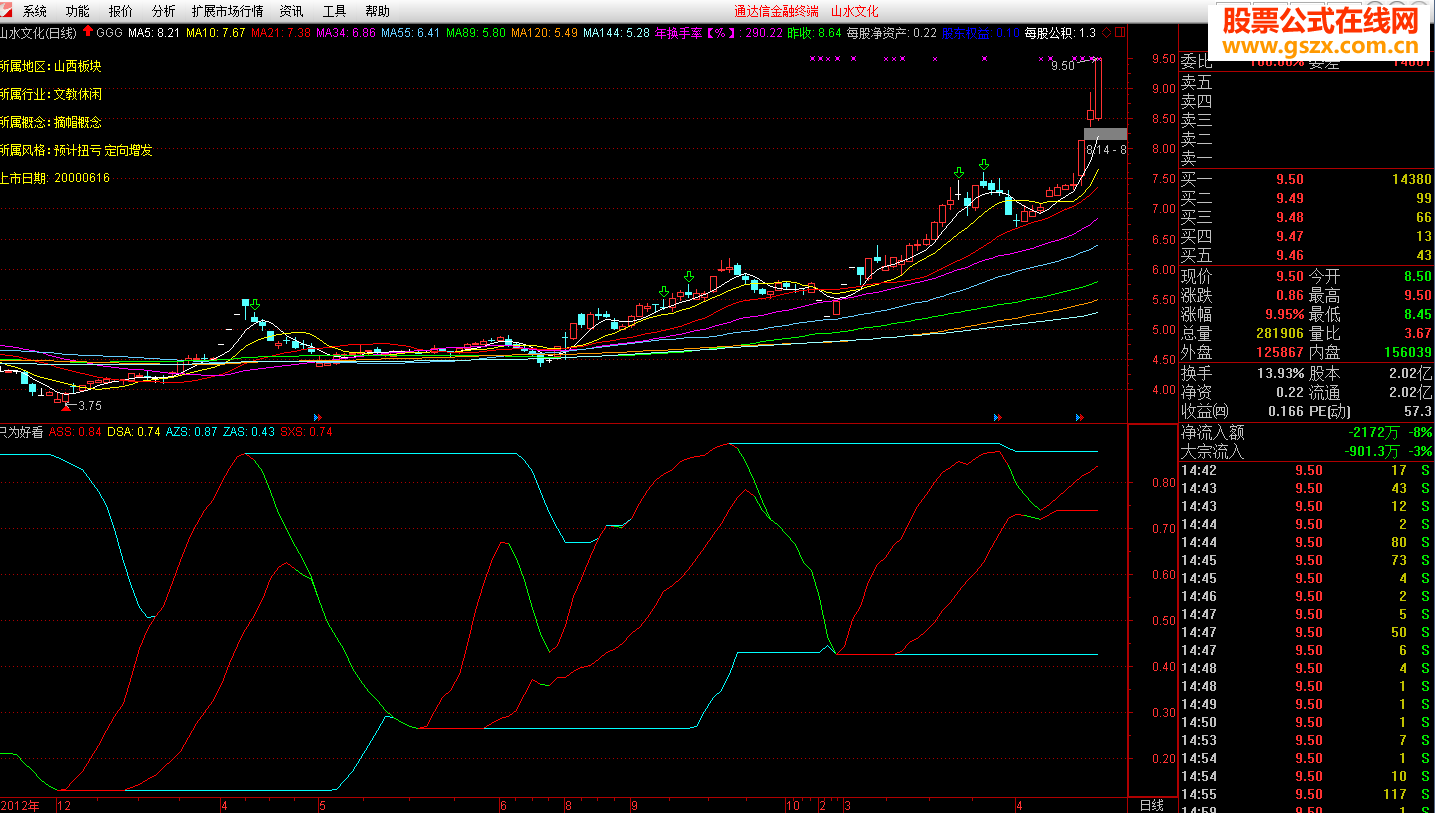This screenshot has height=813, width=1435.
Task: Click the DSA: 0.74 indicator value
Action: point(134,432)
